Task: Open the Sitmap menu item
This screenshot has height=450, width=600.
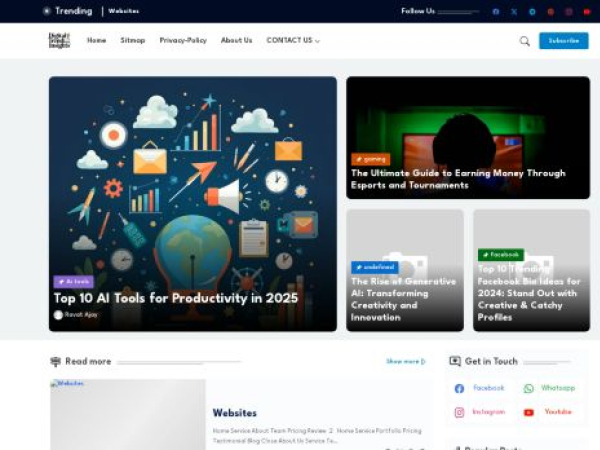Action: 133,41
